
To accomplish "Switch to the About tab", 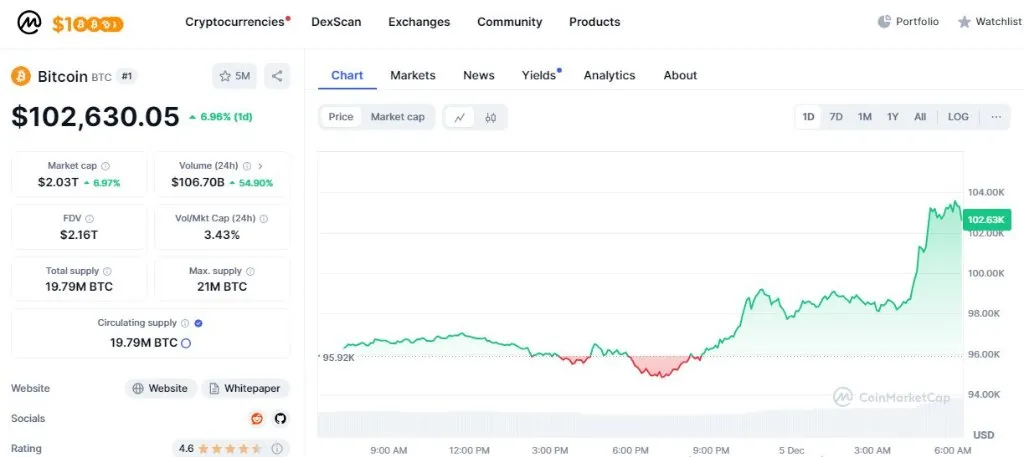I will tap(680, 76).
